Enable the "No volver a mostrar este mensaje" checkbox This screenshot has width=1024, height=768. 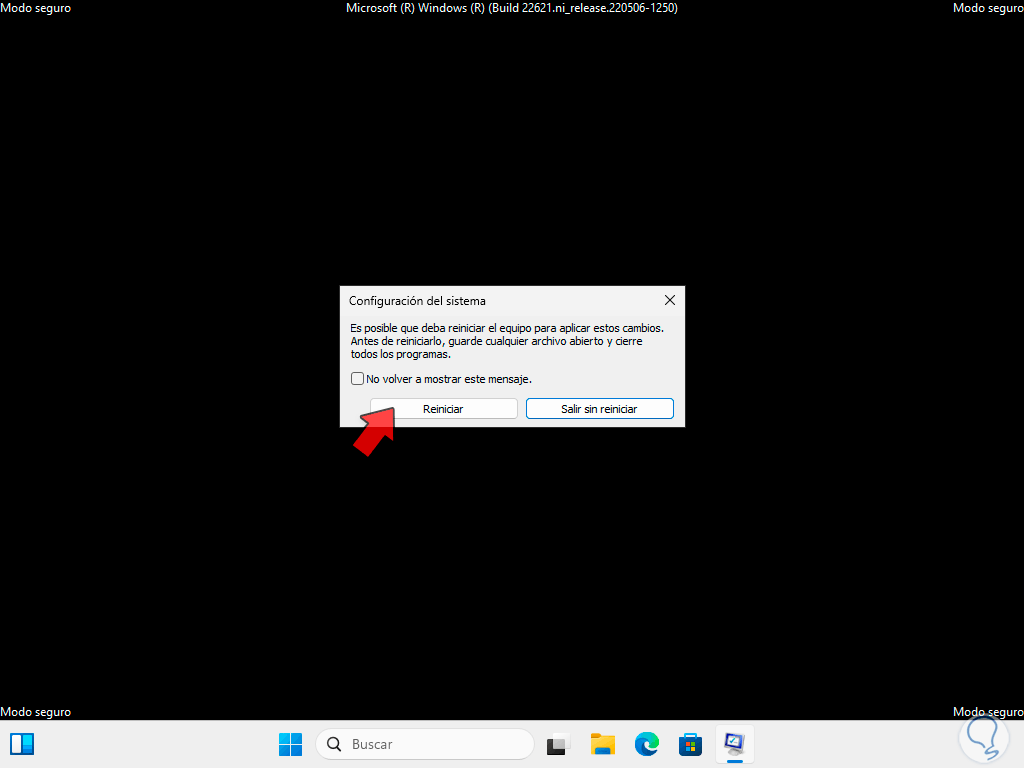pyautogui.click(x=357, y=378)
